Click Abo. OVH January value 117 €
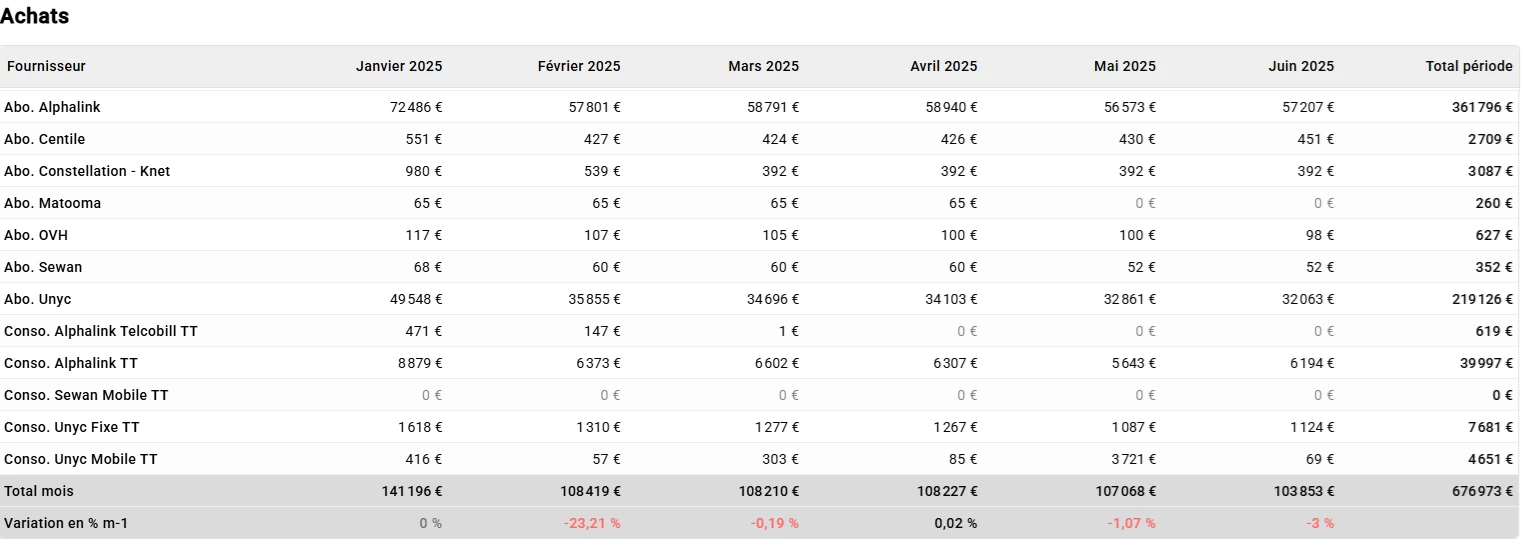 click(x=425, y=235)
